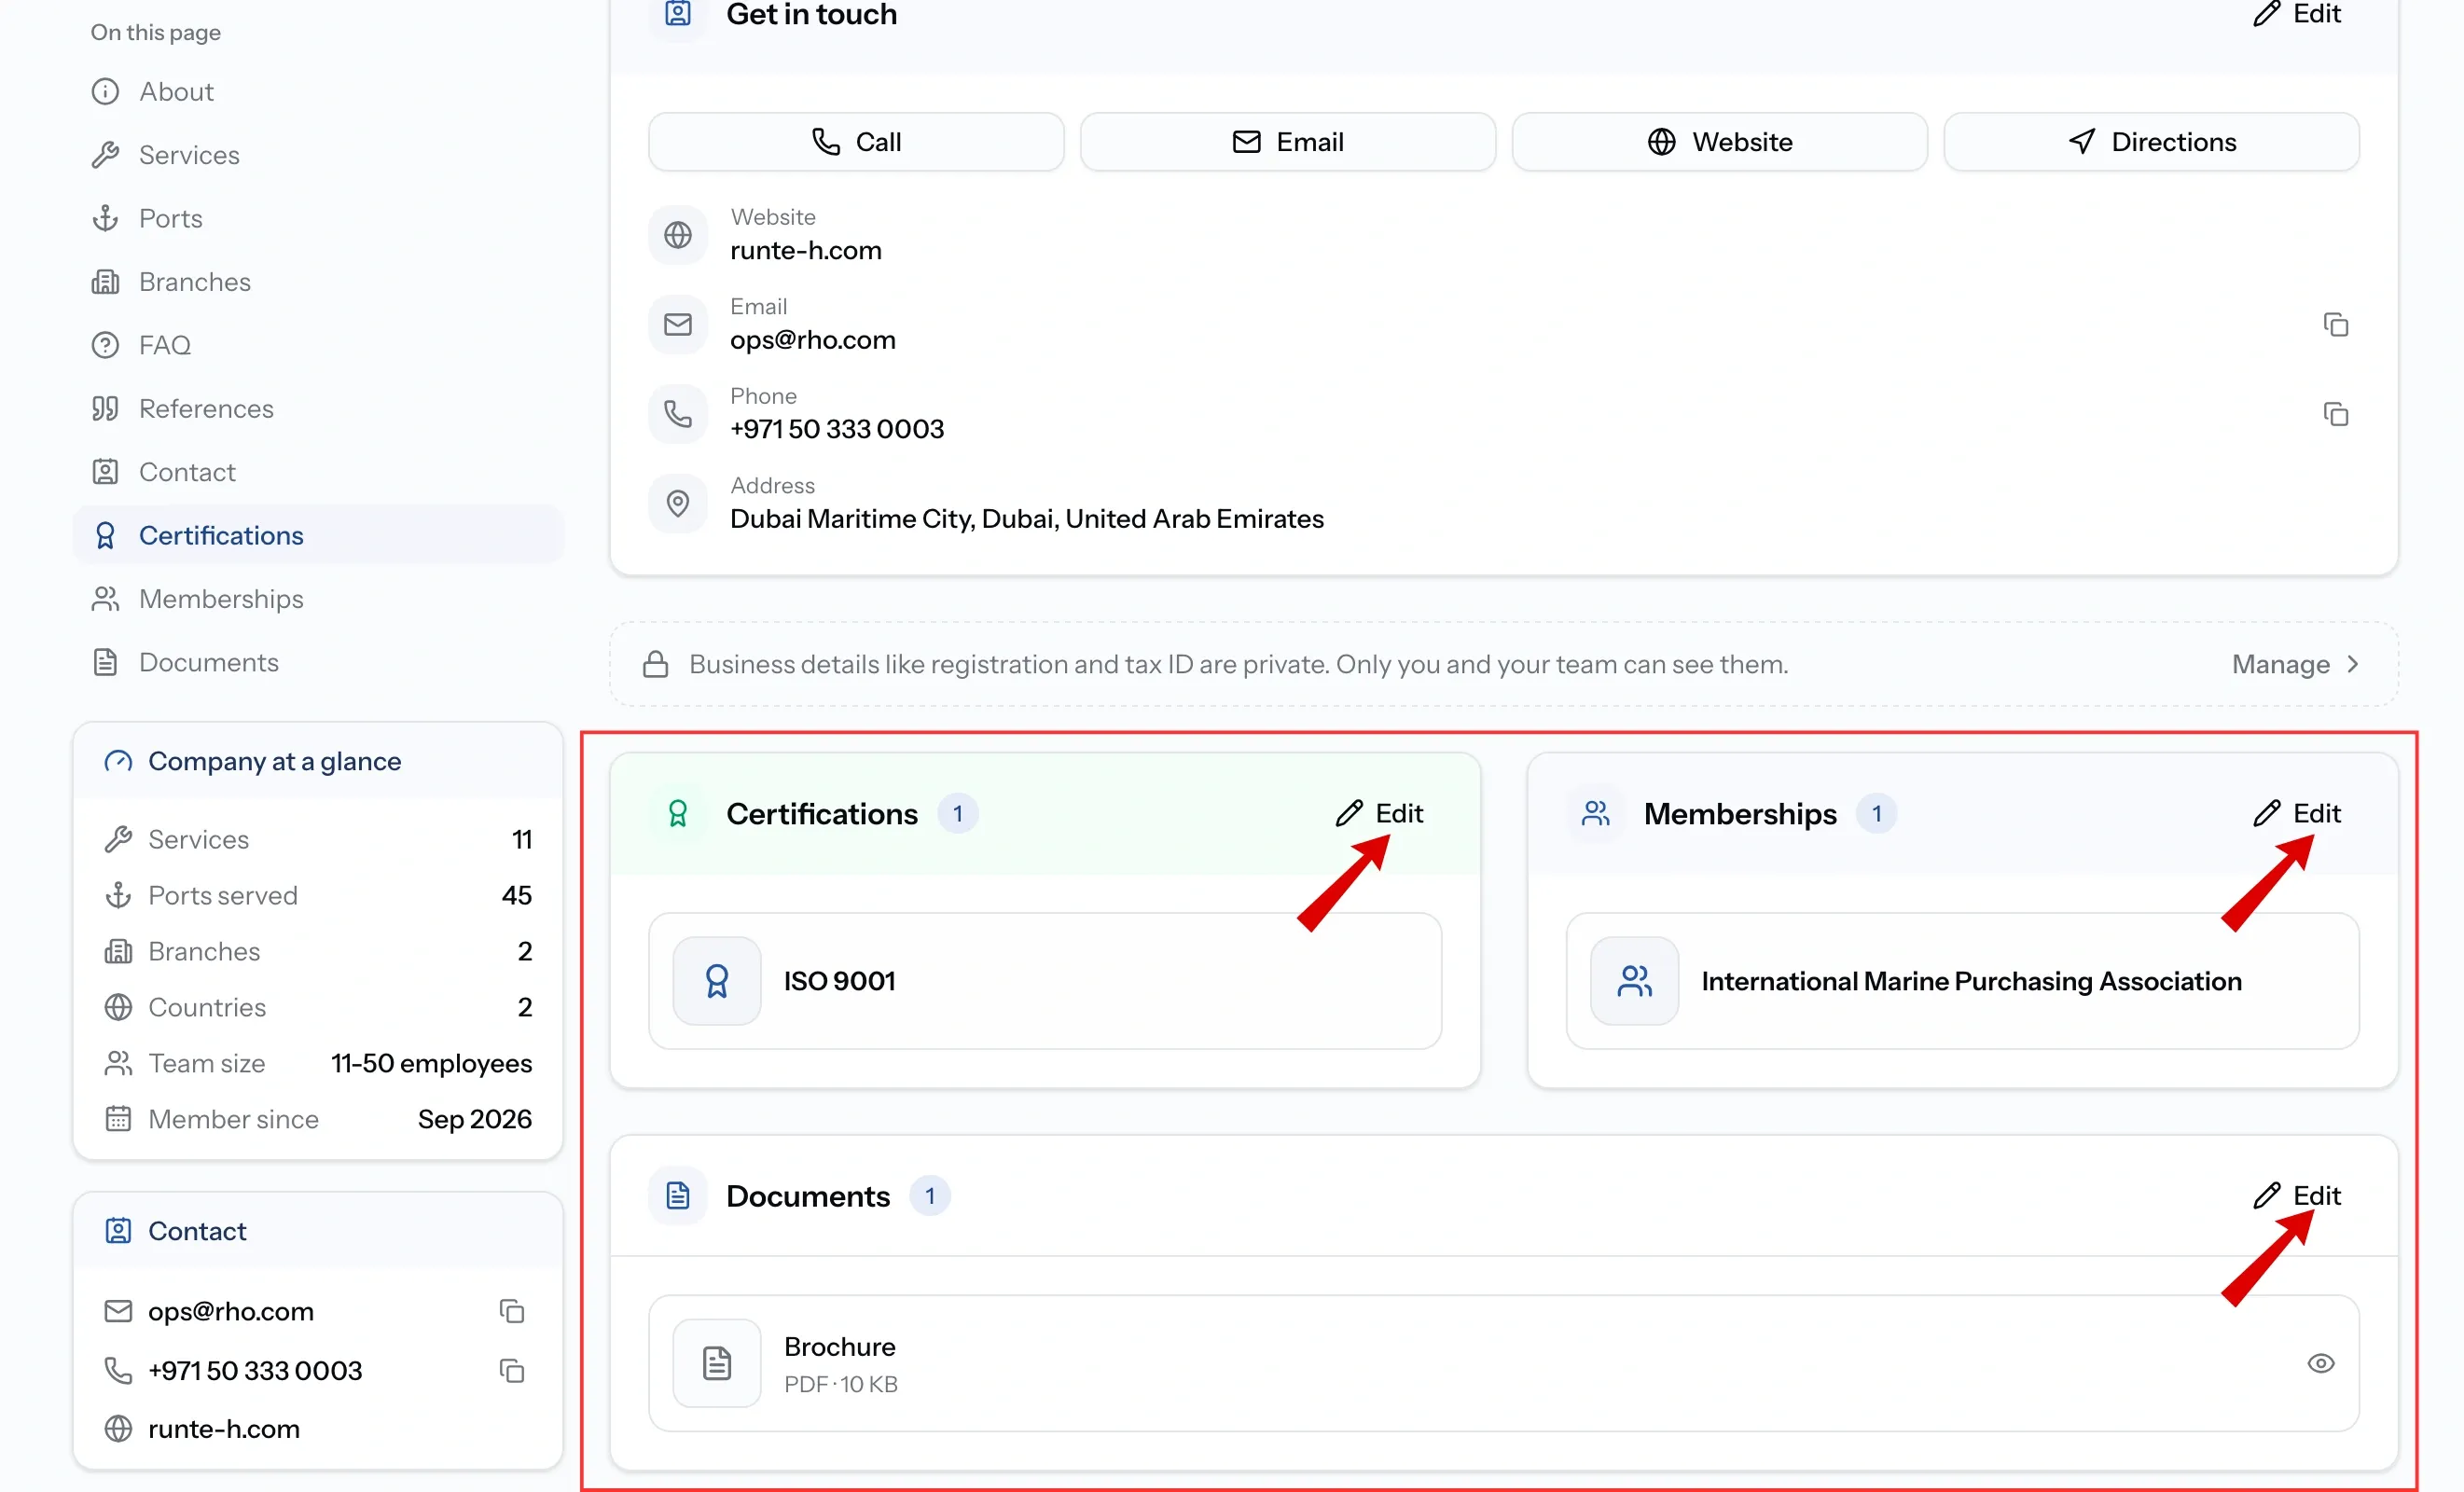The image size is (2464, 1492).
Task: Copy +971 50 333 0003 in sidebar Contact card
Action: pos(512,1370)
